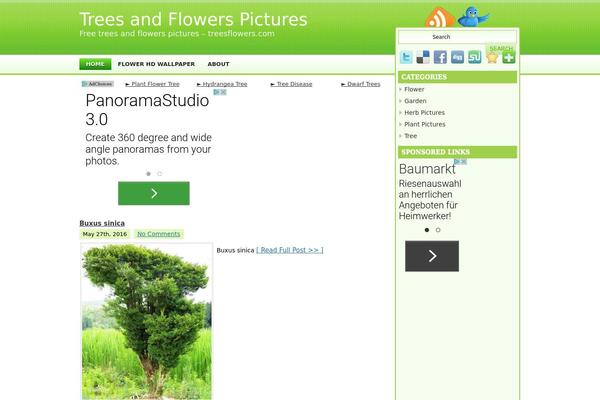Screen dimensions: 600x400
Task: Open the Buxus sinica tree thumbnail
Action: pos(147,322)
